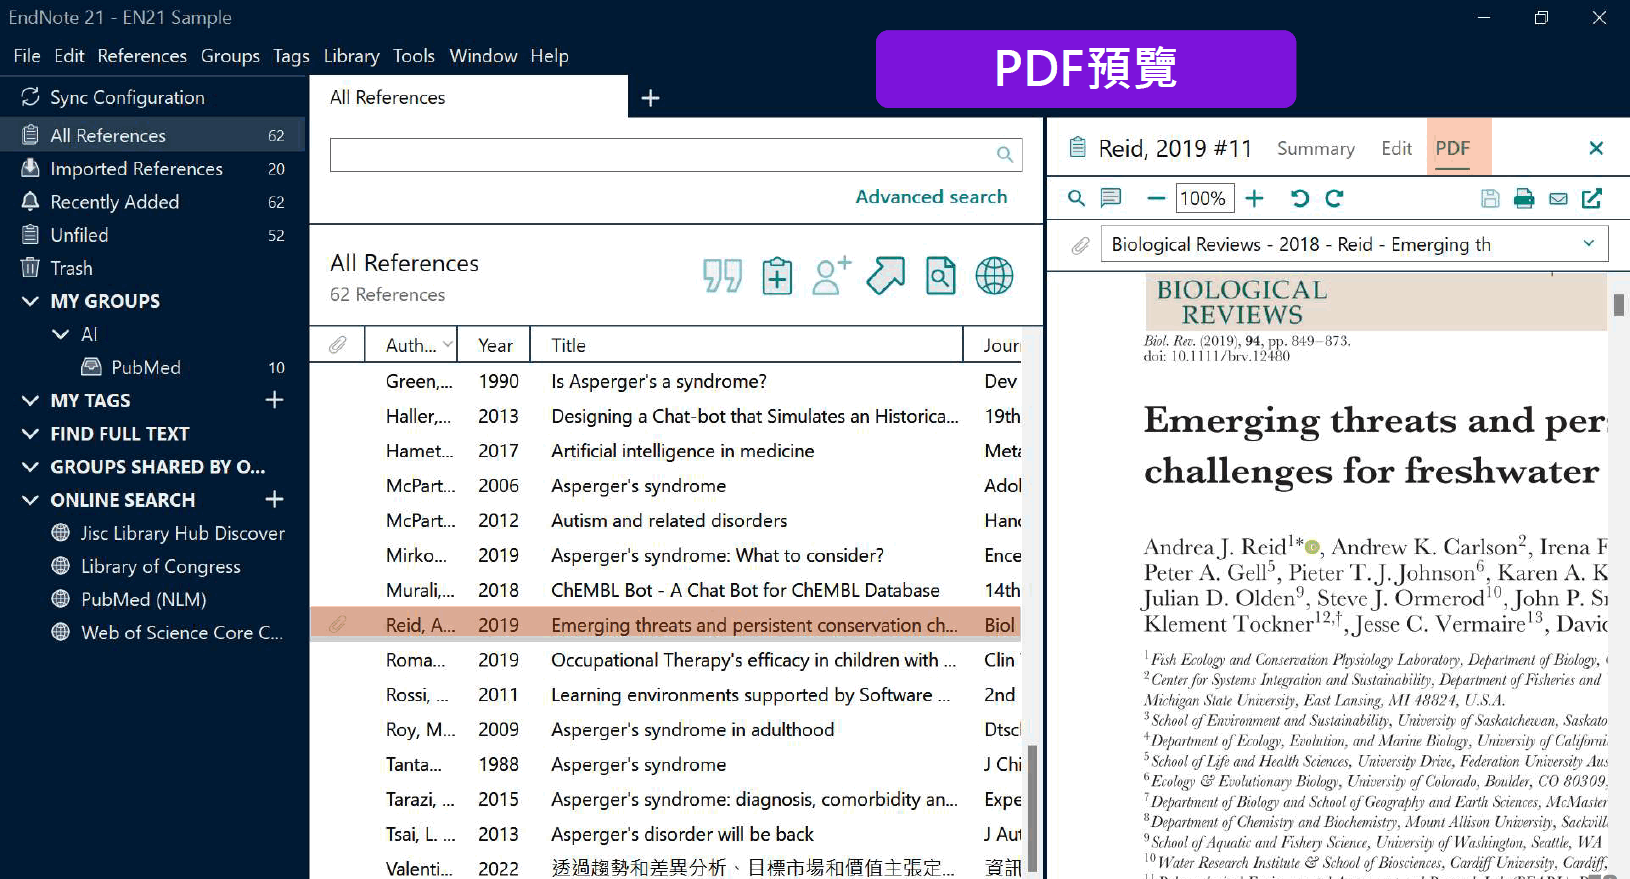Image resolution: width=1630 pixels, height=879 pixels.
Task: Click the Find Full Text icon
Action: click(x=940, y=276)
